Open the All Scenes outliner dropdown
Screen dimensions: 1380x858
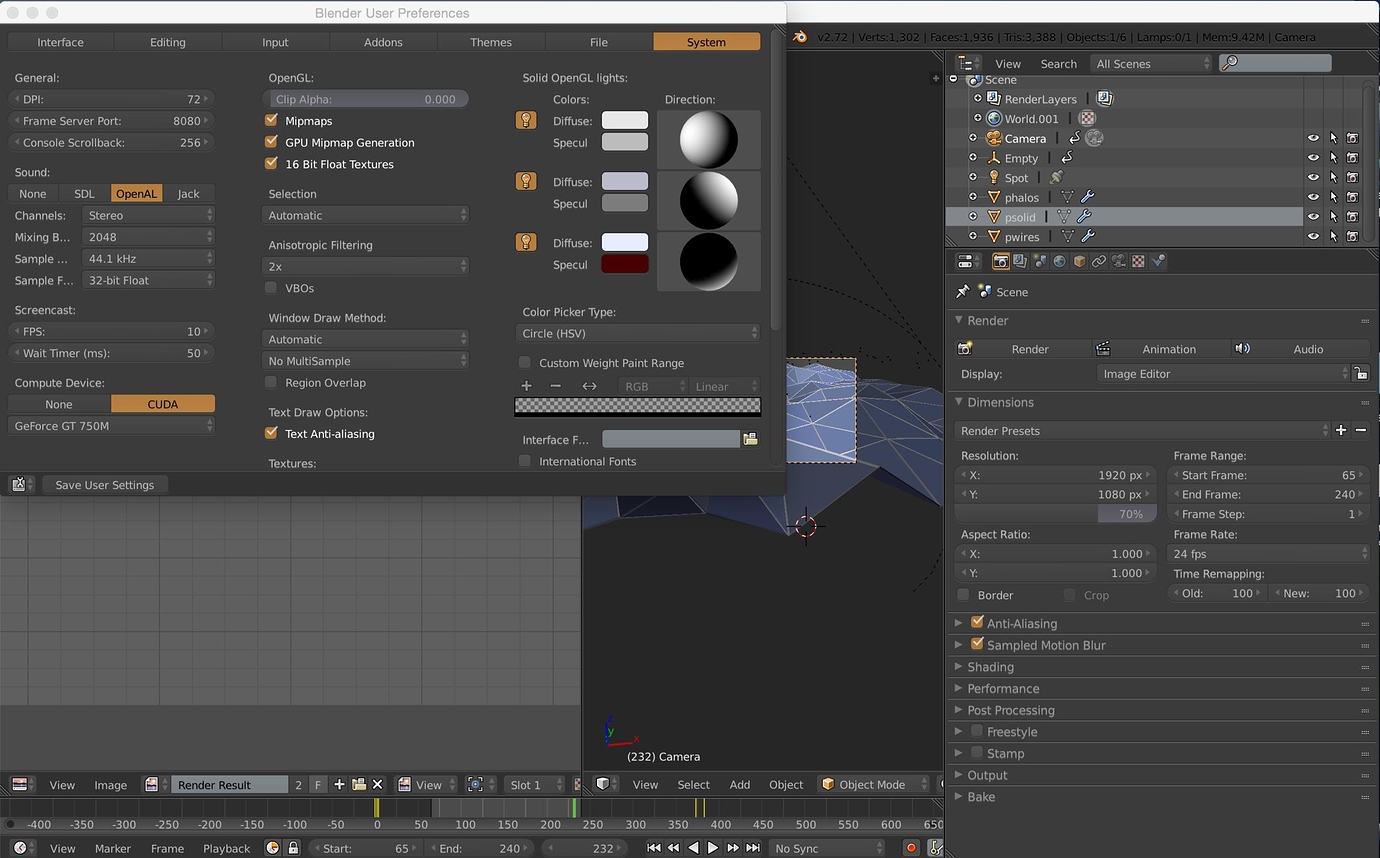(1151, 64)
